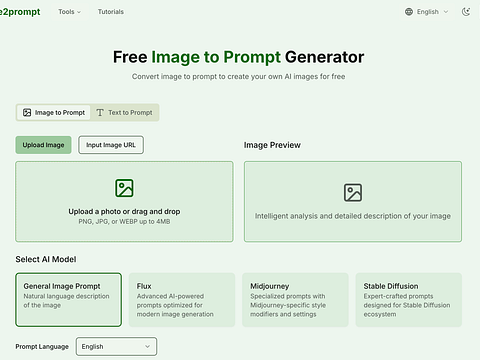Switch to the Image to Prompt tab
Image resolution: width=480 pixels, height=360 pixels.
click(54, 113)
